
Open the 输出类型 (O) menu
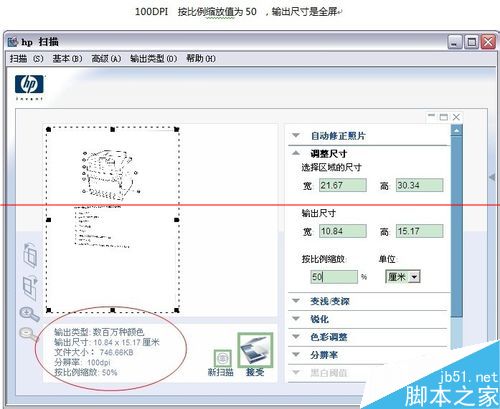coord(153,59)
